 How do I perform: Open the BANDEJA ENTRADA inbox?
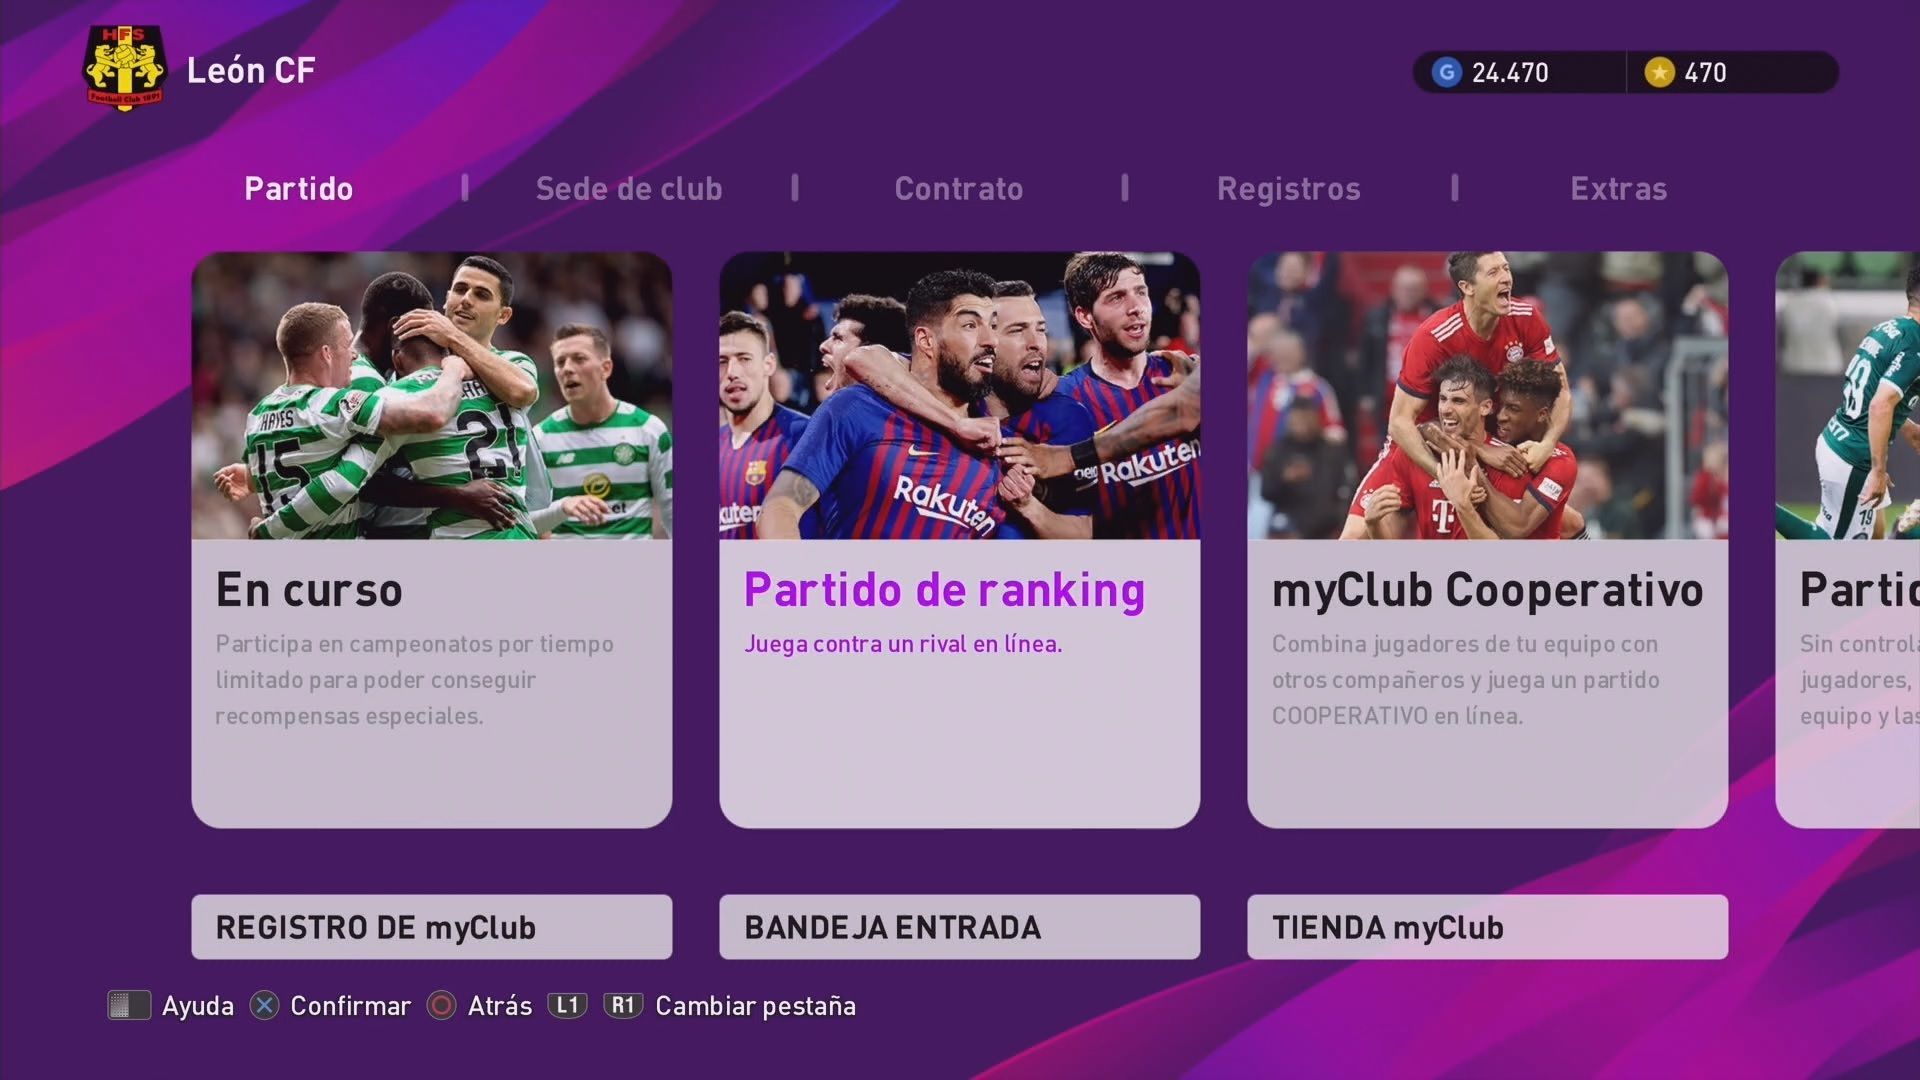pos(960,927)
